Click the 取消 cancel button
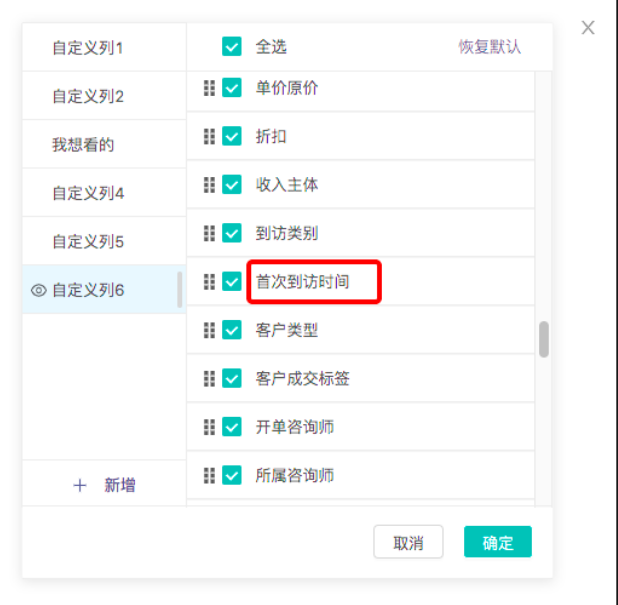This screenshot has height=605, width=618. pyautogui.click(x=408, y=542)
